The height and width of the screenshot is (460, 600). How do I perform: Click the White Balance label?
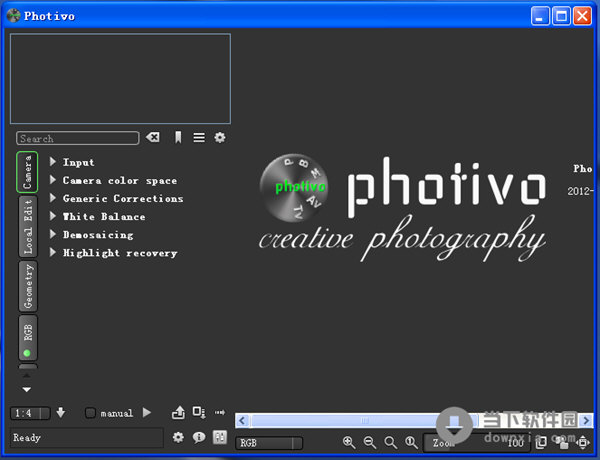coord(104,217)
